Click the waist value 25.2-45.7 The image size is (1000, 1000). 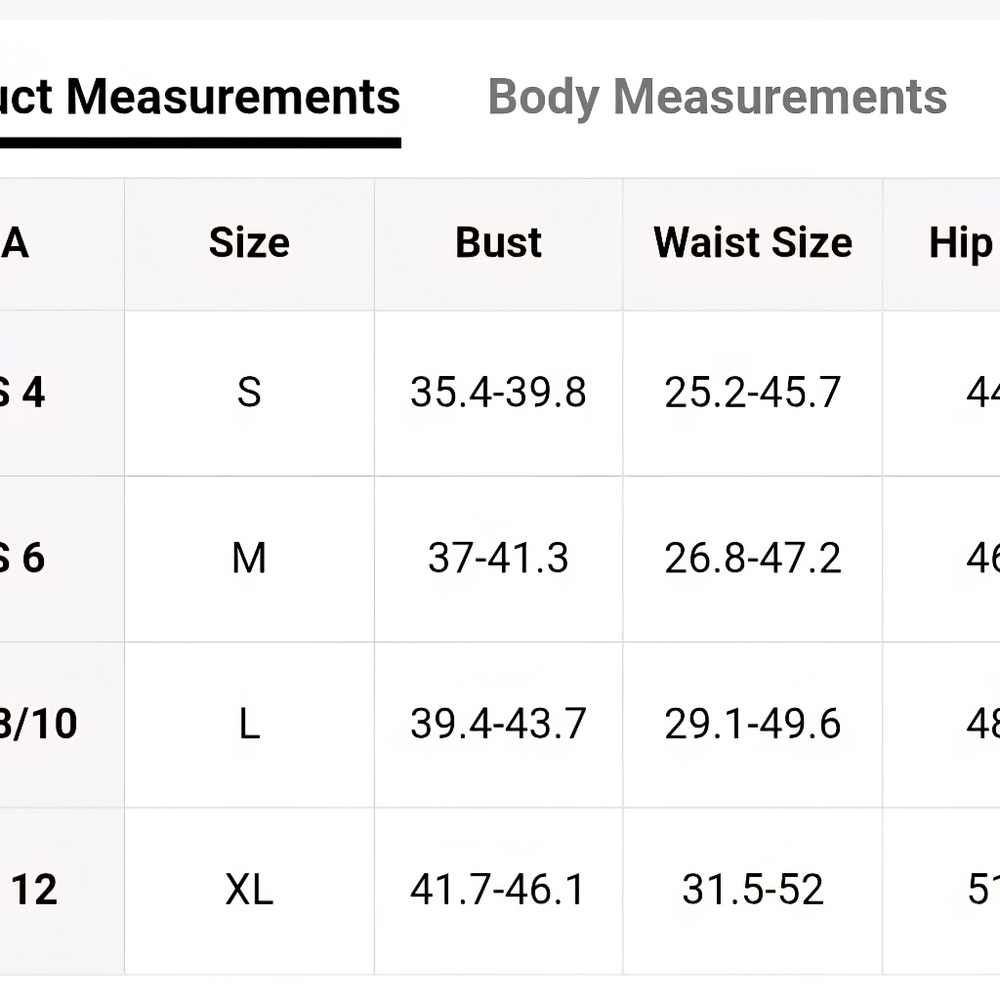pyautogui.click(x=753, y=392)
